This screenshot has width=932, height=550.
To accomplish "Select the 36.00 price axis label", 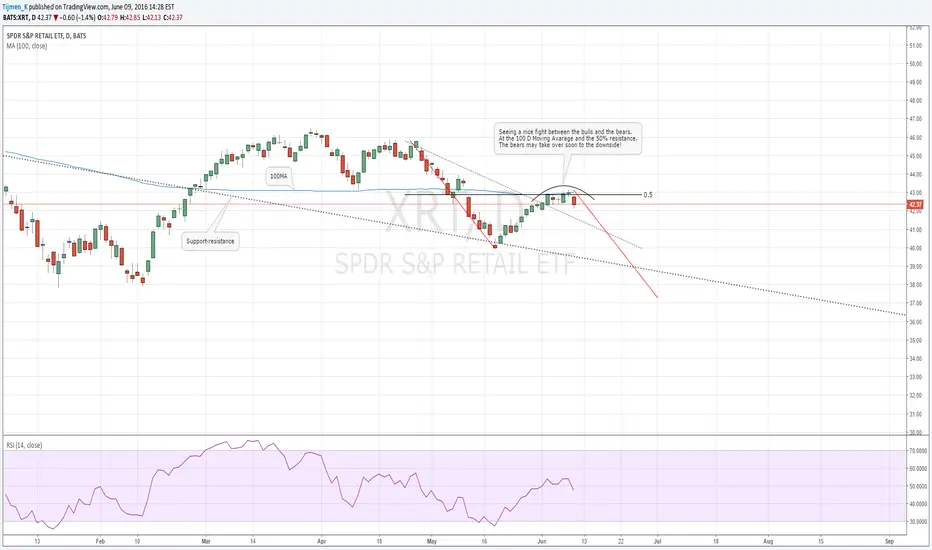I will pyautogui.click(x=915, y=322).
